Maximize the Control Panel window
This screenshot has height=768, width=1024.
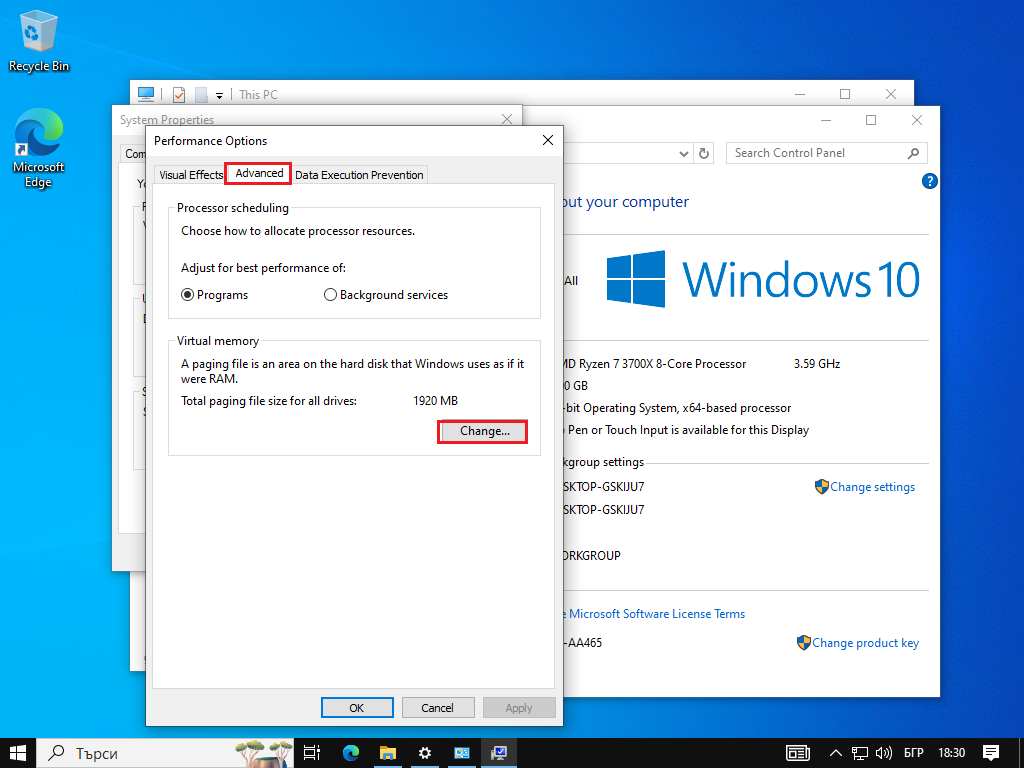(x=871, y=120)
